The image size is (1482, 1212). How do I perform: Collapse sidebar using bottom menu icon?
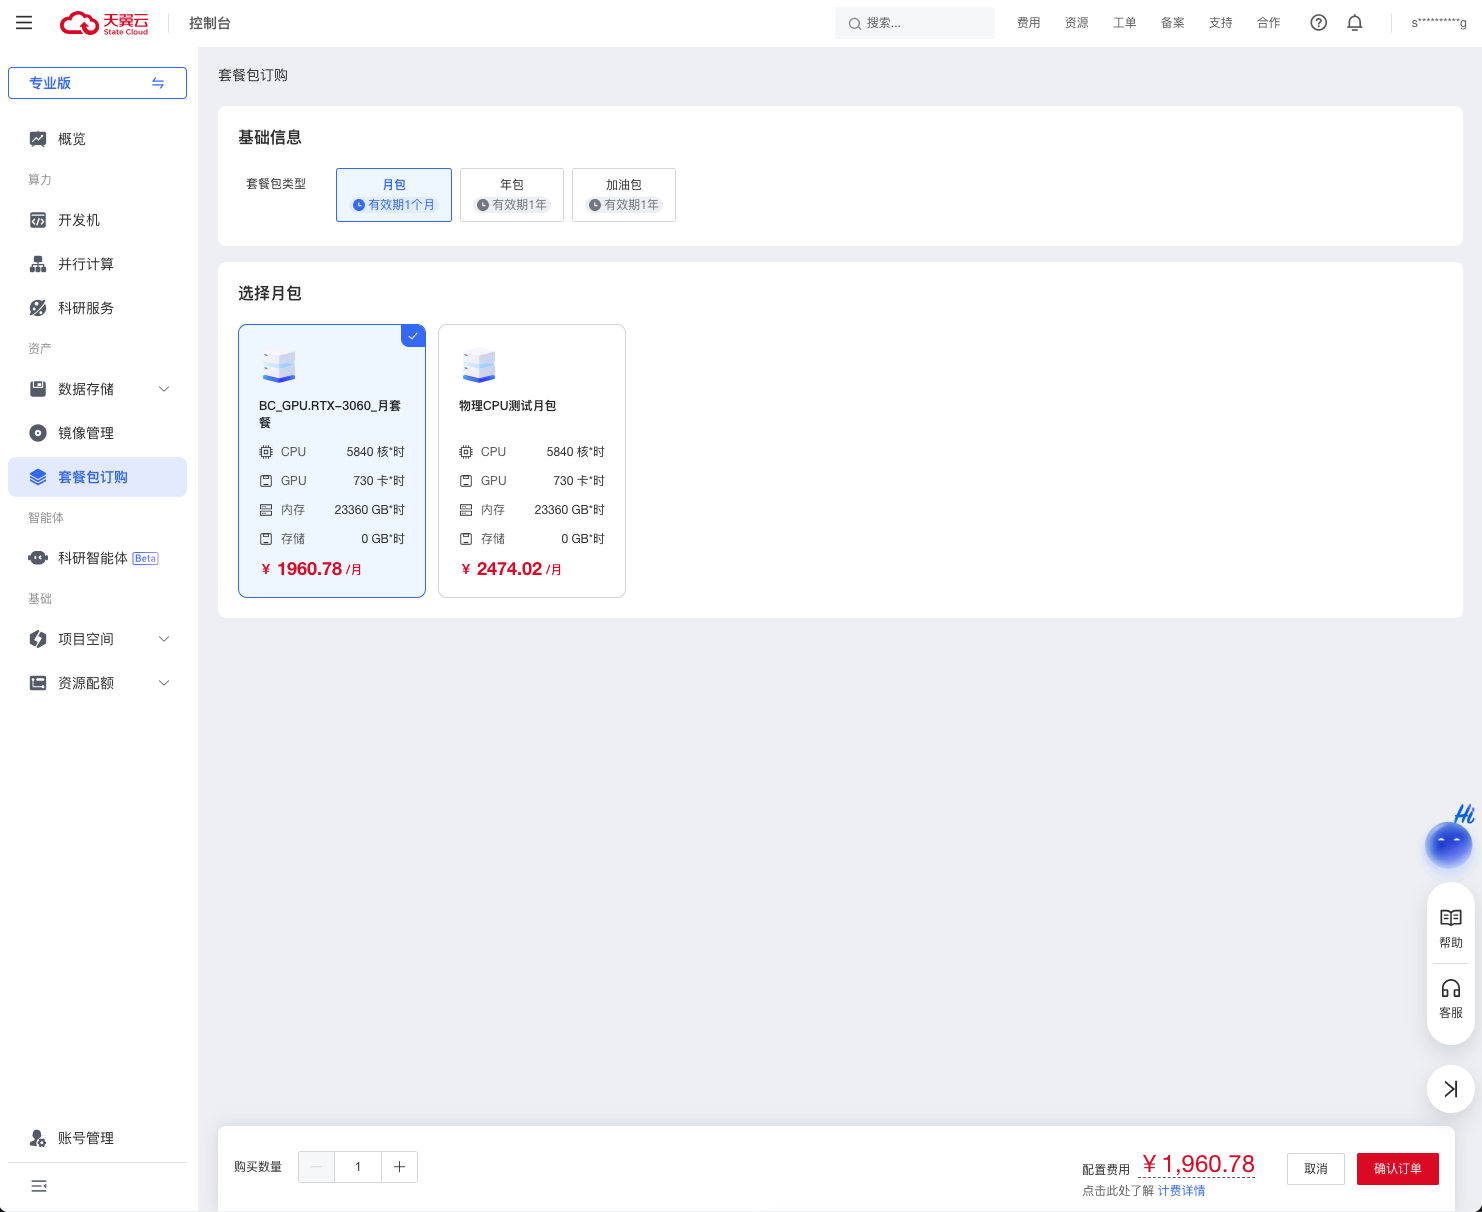(39, 1186)
